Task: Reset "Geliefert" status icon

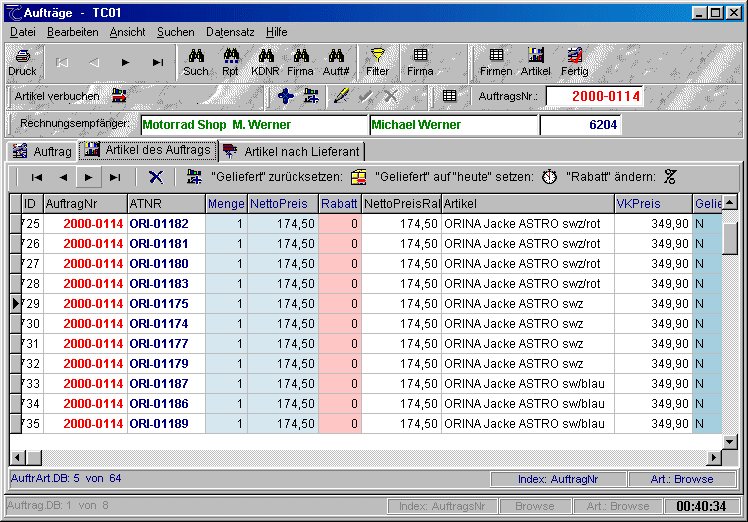Action: tap(359, 177)
